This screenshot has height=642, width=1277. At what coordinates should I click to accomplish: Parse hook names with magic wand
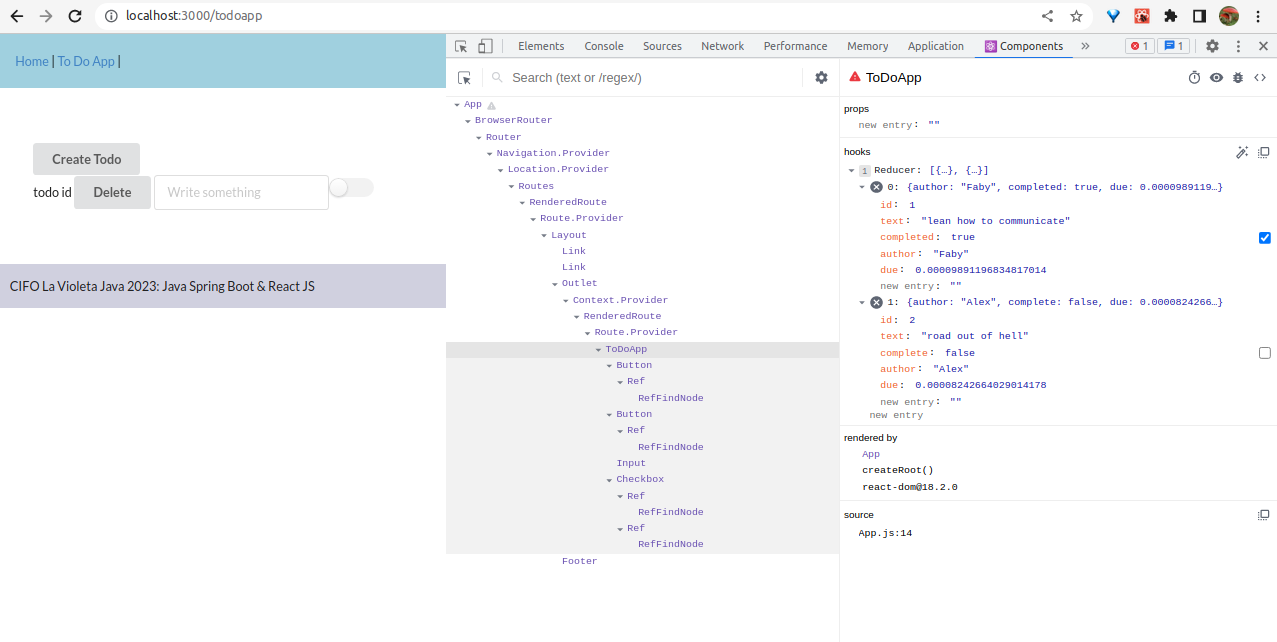(1242, 152)
